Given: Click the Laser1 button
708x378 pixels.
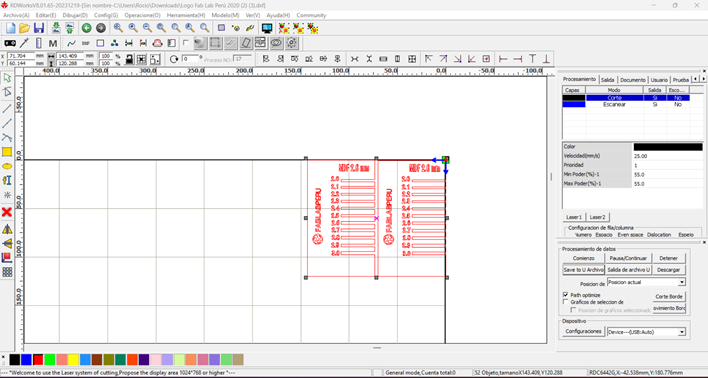Looking at the screenshot, I should tap(574, 217).
